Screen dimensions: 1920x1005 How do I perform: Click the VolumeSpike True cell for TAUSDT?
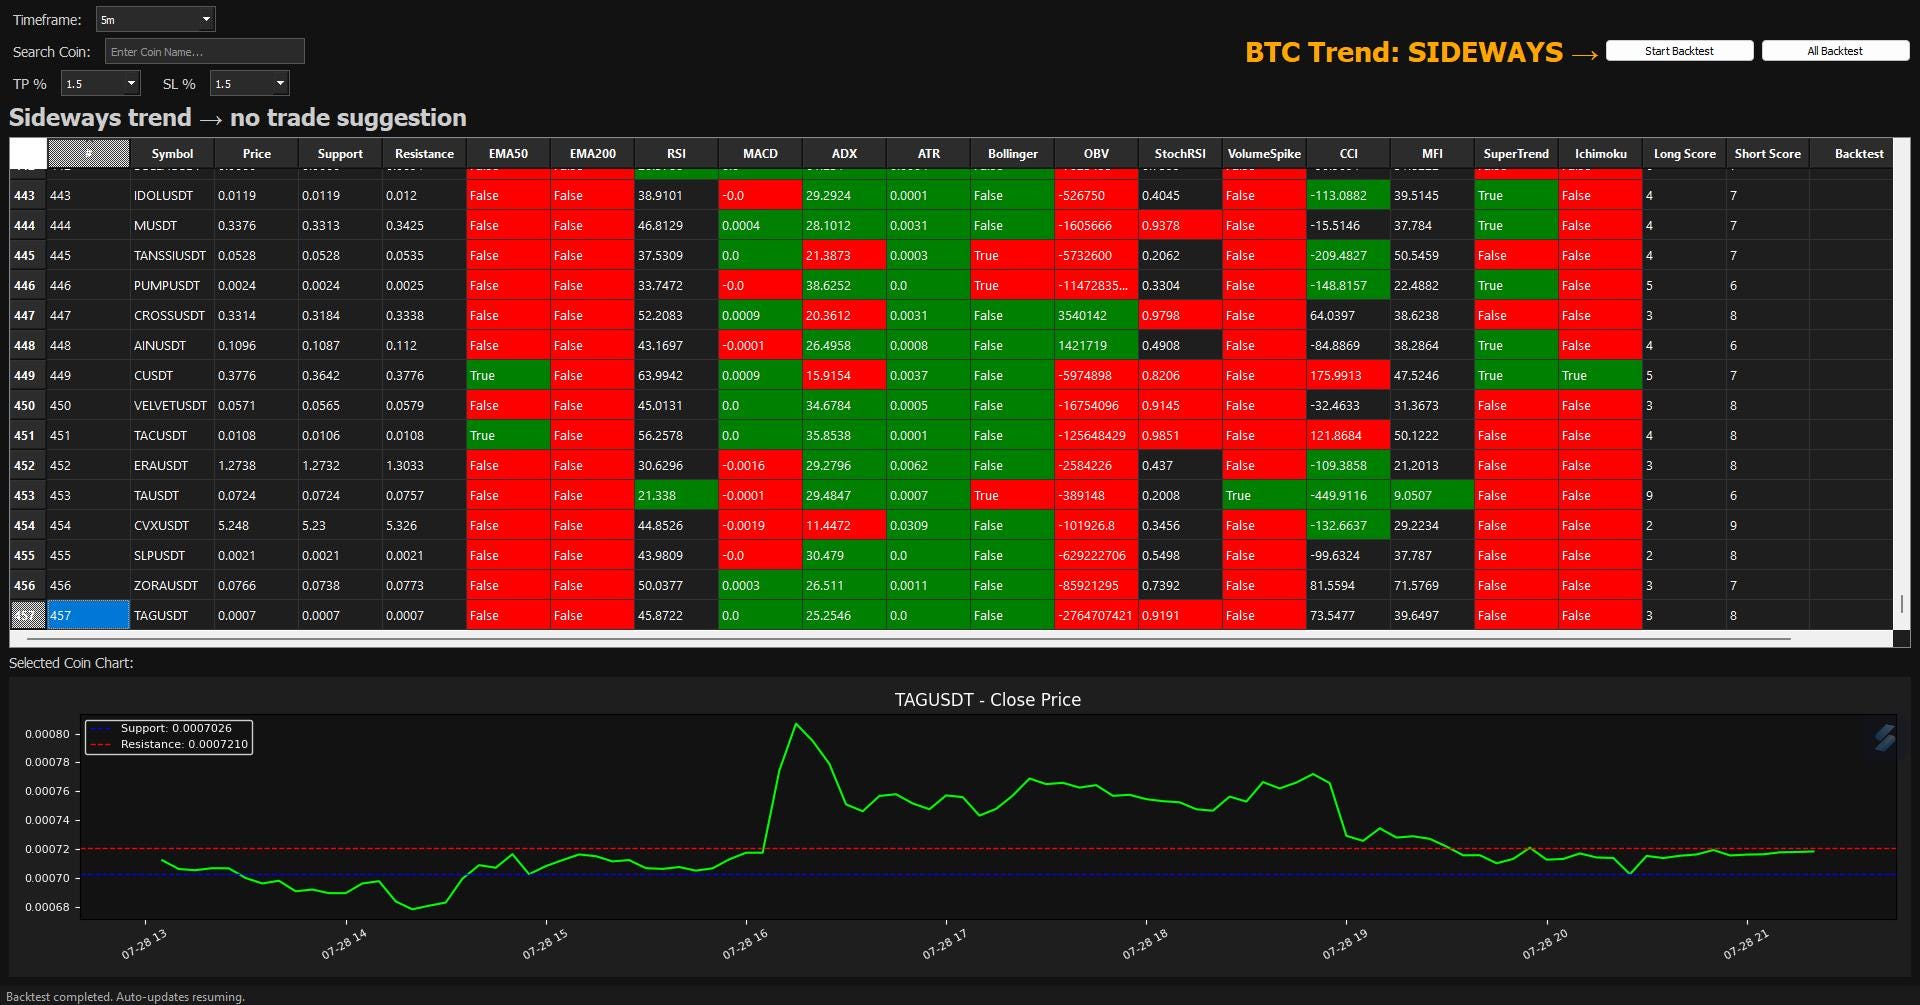coord(1263,495)
